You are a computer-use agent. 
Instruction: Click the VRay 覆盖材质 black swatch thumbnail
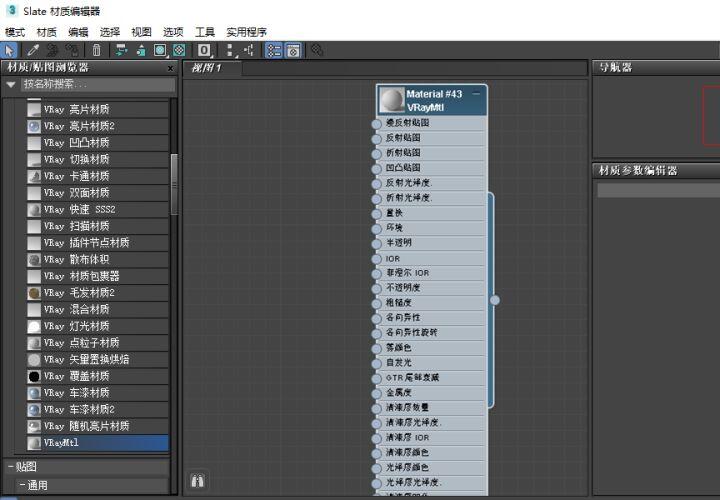pyautogui.click(x=34, y=376)
